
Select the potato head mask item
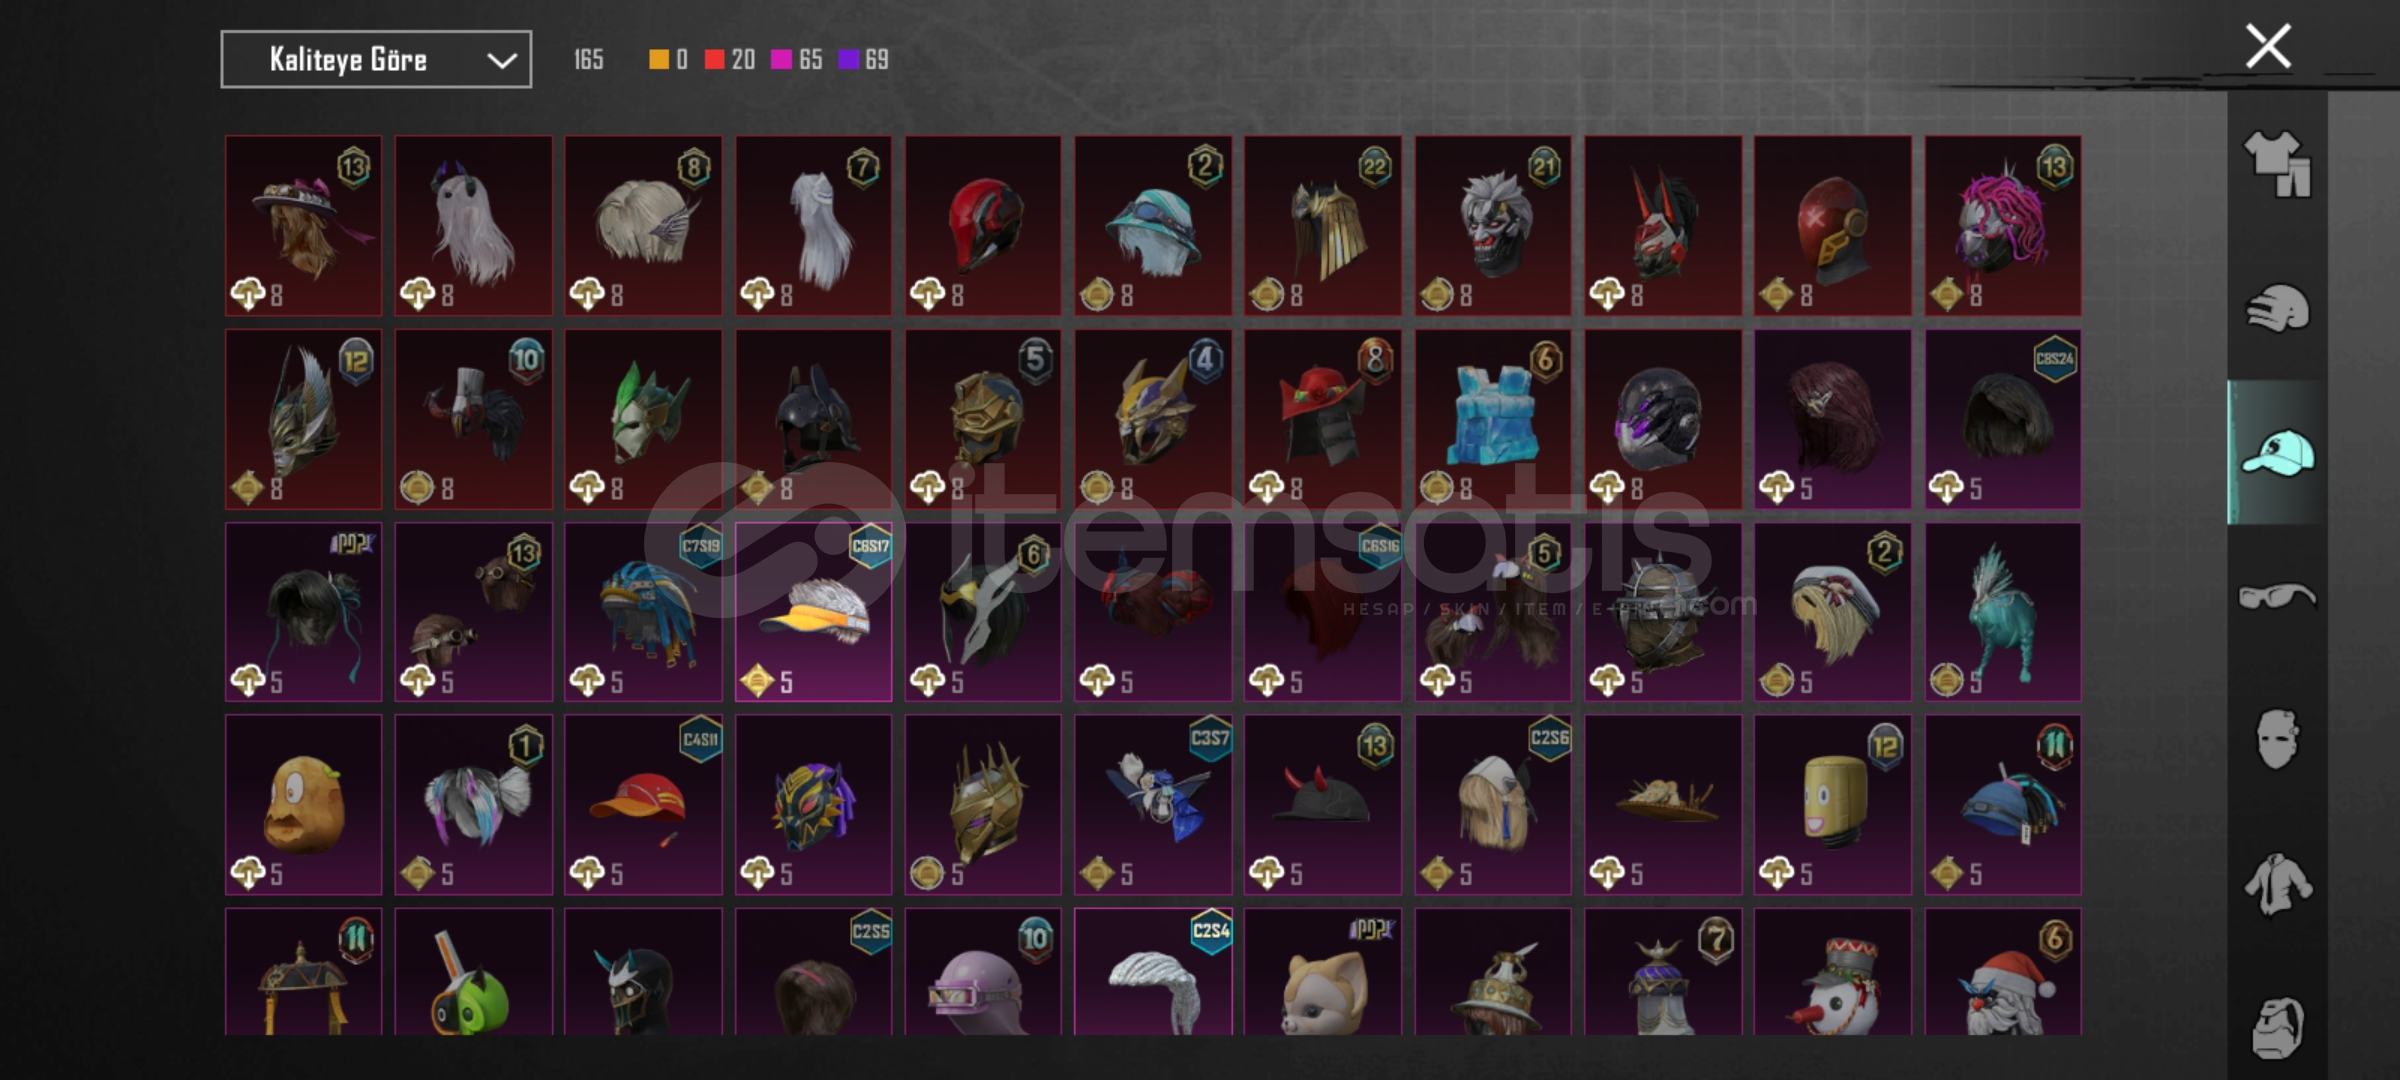tap(303, 805)
